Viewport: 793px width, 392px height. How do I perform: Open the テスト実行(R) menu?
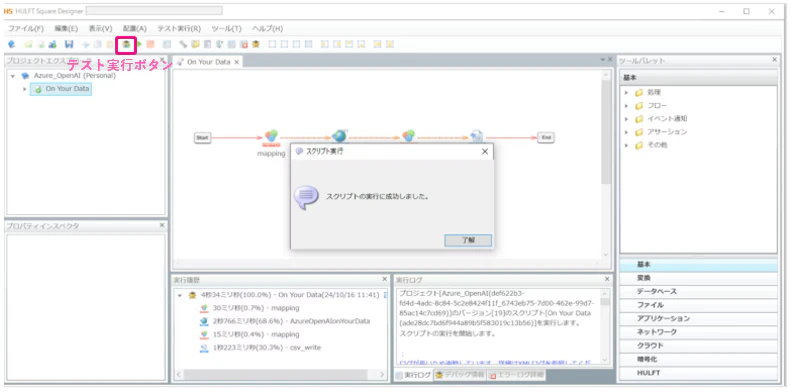(x=179, y=29)
